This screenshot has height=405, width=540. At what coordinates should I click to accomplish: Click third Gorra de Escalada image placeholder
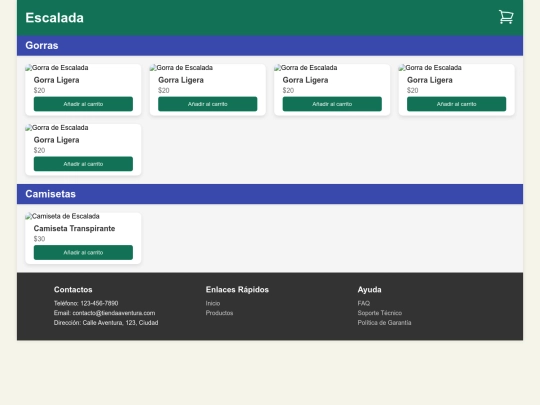[306, 68]
